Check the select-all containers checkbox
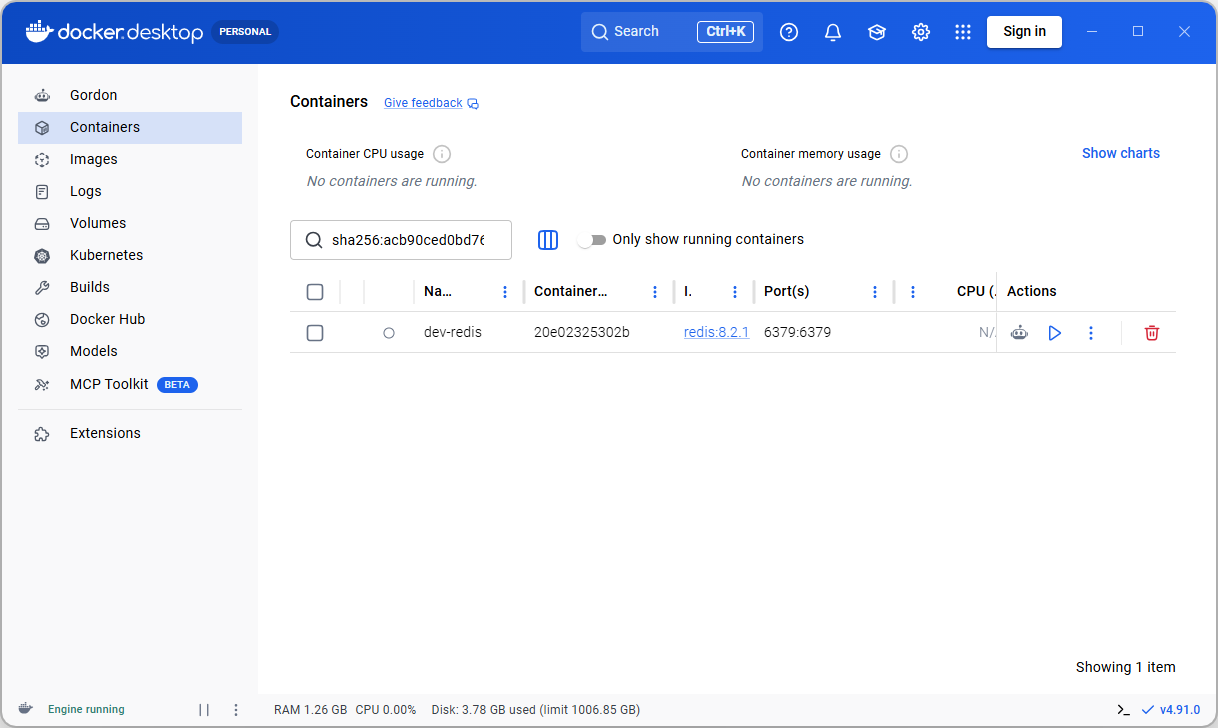This screenshot has width=1218, height=728. click(x=315, y=292)
